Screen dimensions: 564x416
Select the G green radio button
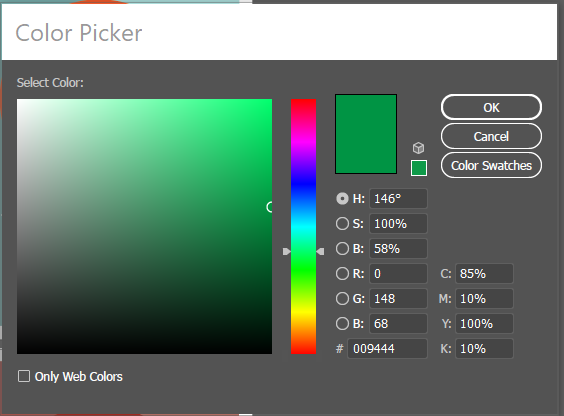click(x=342, y=298)
